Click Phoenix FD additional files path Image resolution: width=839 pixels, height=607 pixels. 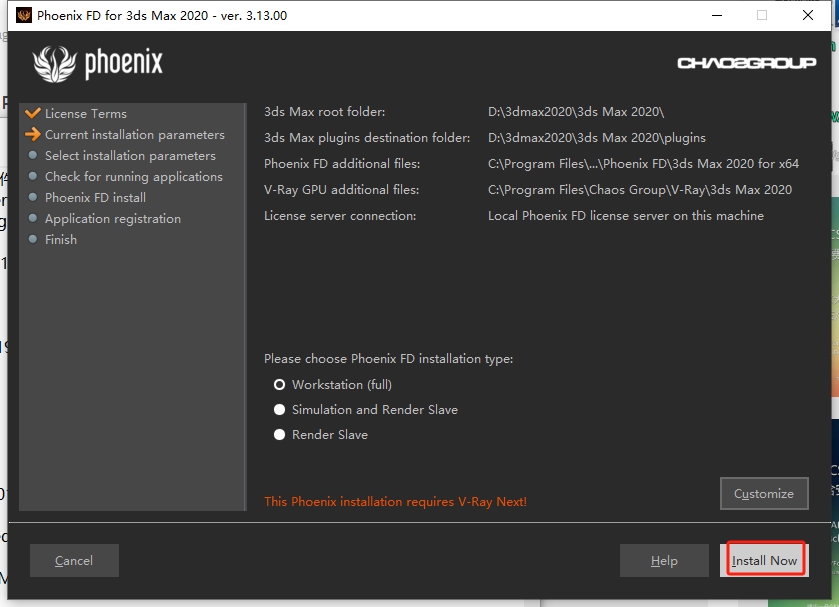coord(643,163)
